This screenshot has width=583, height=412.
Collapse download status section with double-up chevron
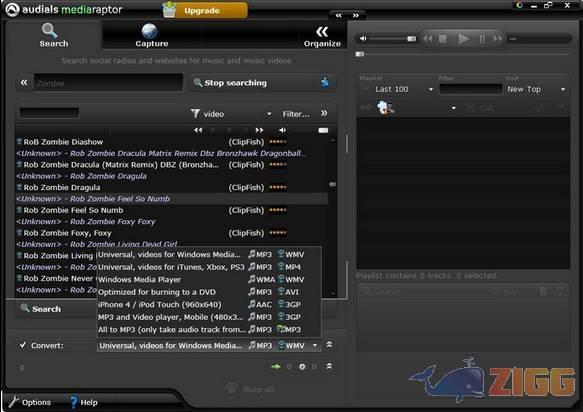point(329,366)
